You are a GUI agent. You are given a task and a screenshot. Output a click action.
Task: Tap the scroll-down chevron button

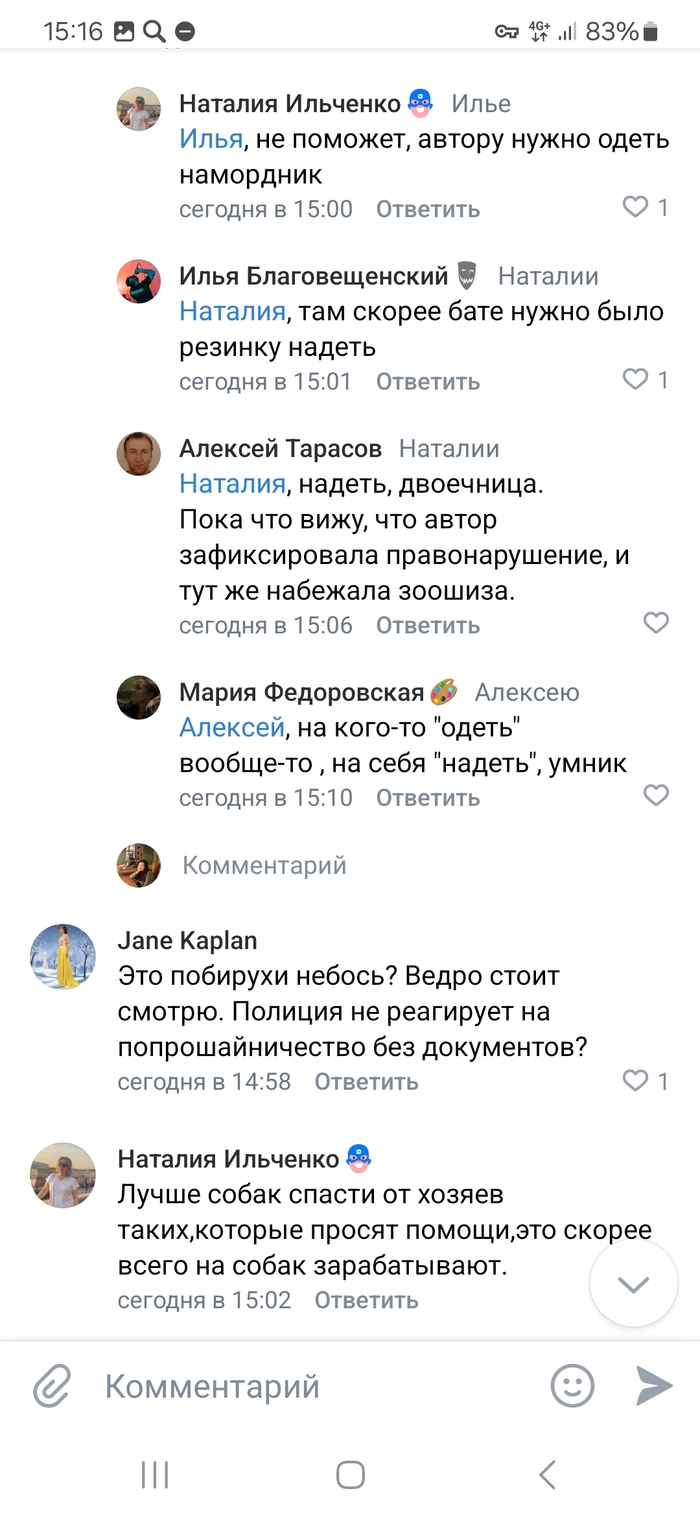click(633, 1284)
